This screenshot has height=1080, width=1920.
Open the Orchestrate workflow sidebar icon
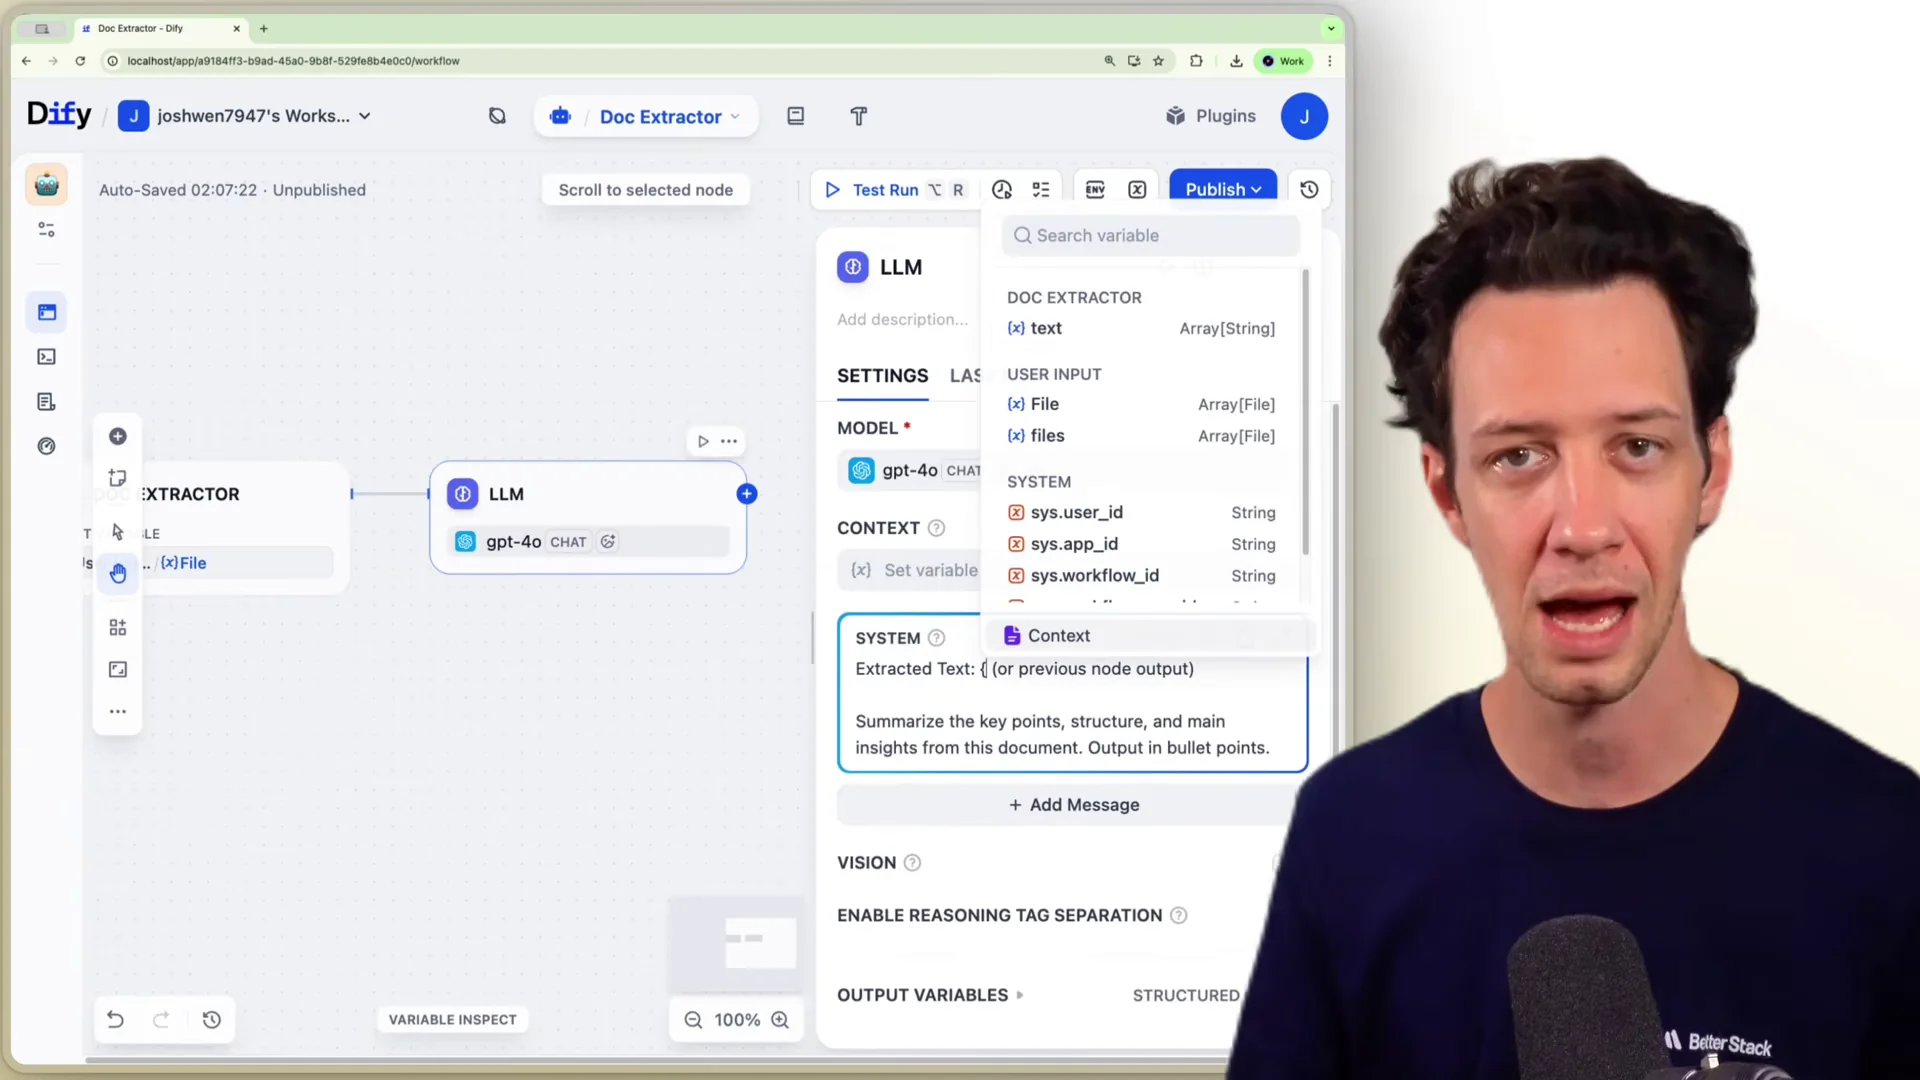[46, 312]
